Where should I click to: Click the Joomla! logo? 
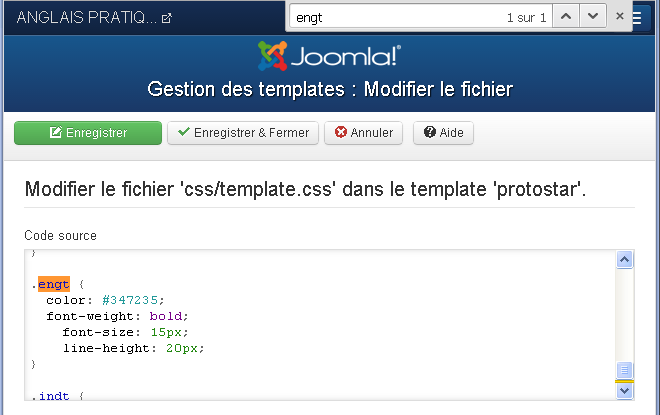pyautogui.click(x=329, y=57)
